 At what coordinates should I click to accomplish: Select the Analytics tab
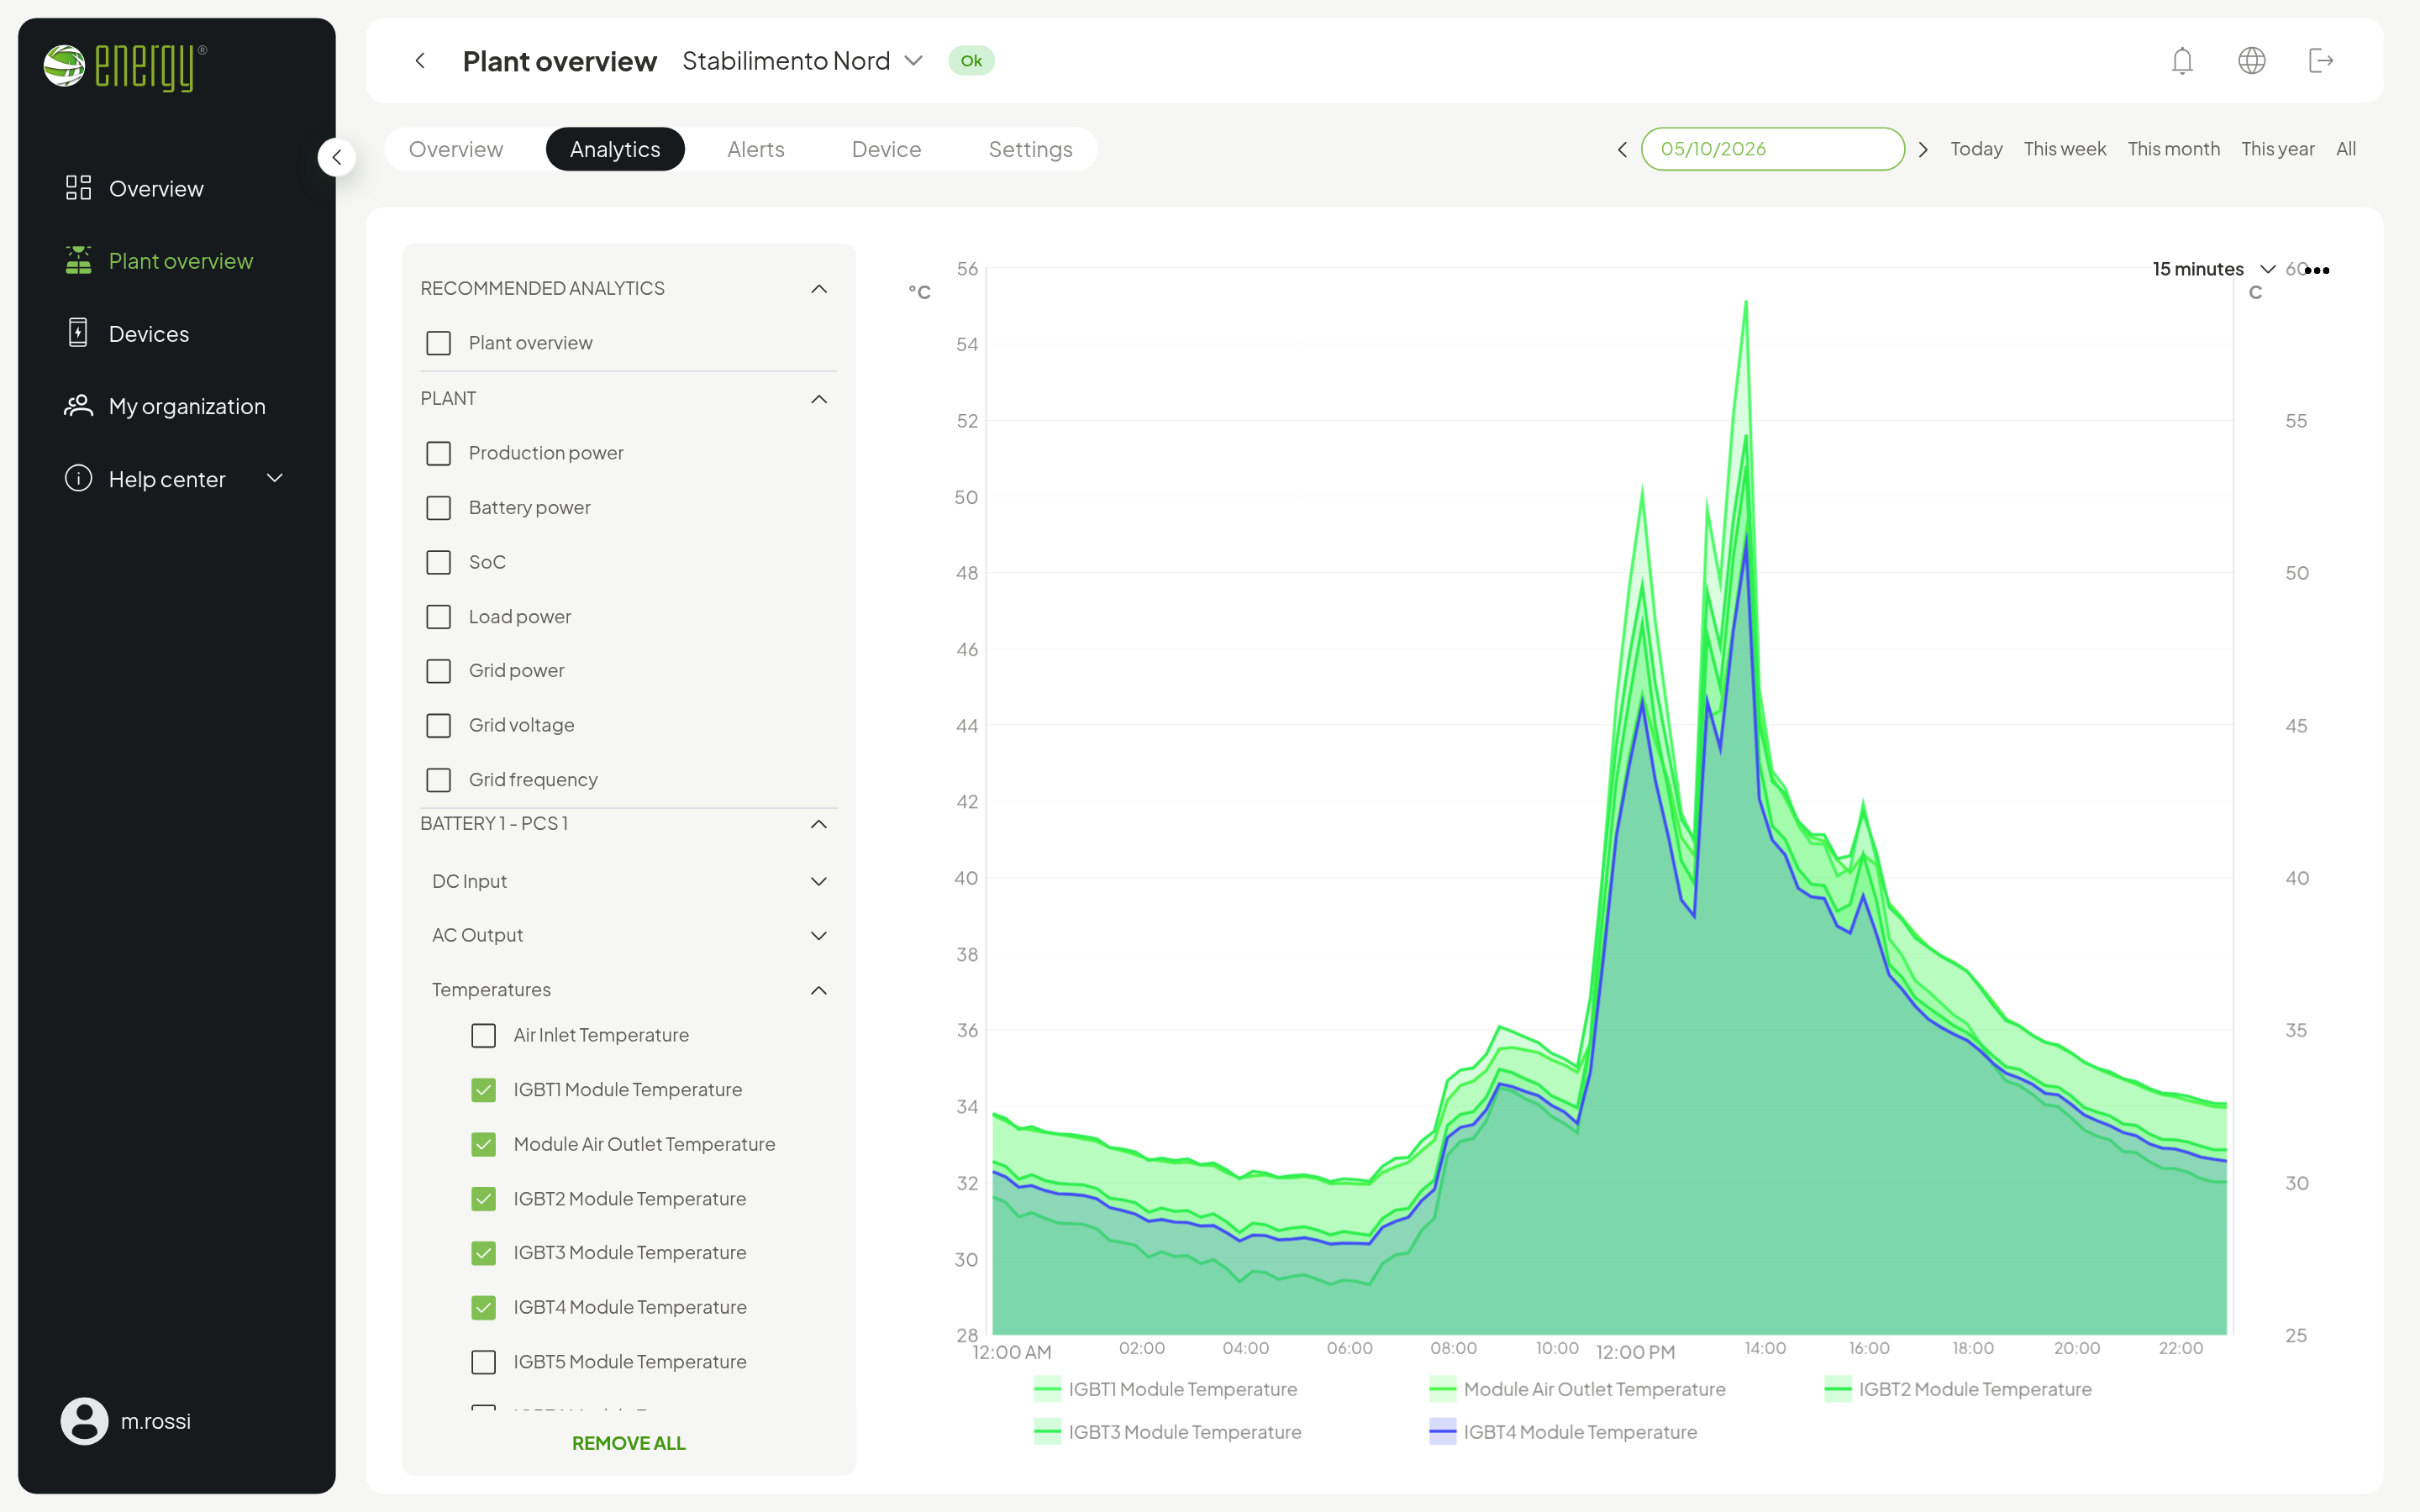615,149
